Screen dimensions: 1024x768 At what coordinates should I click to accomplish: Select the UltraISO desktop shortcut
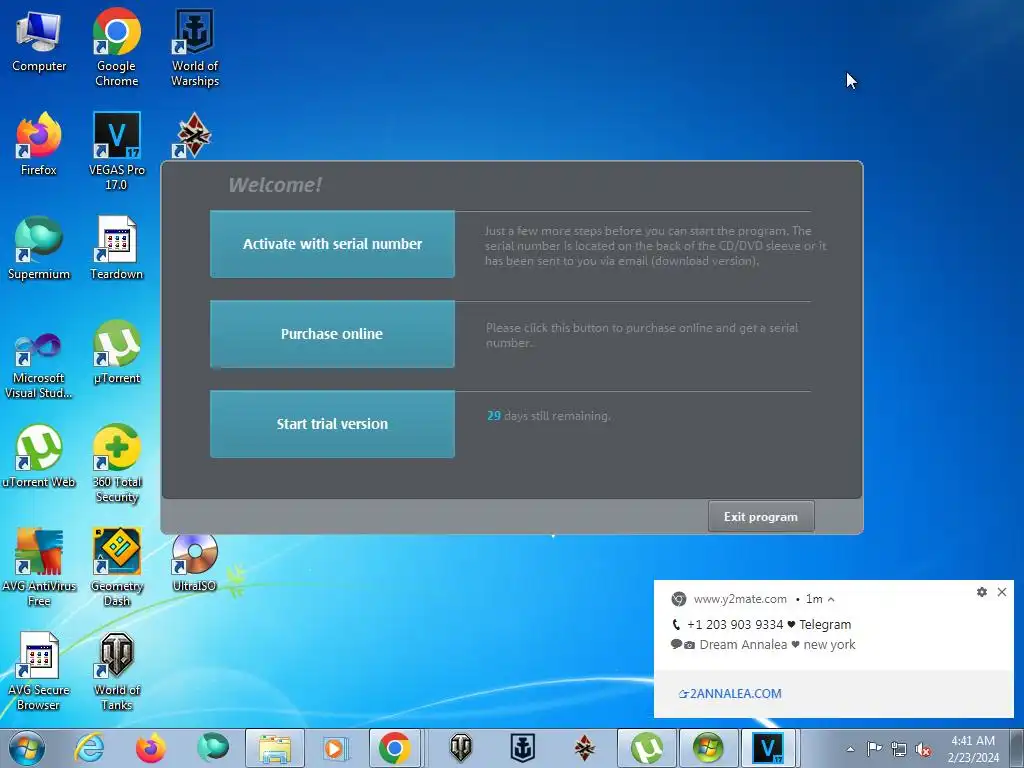[x=195, y=563]
